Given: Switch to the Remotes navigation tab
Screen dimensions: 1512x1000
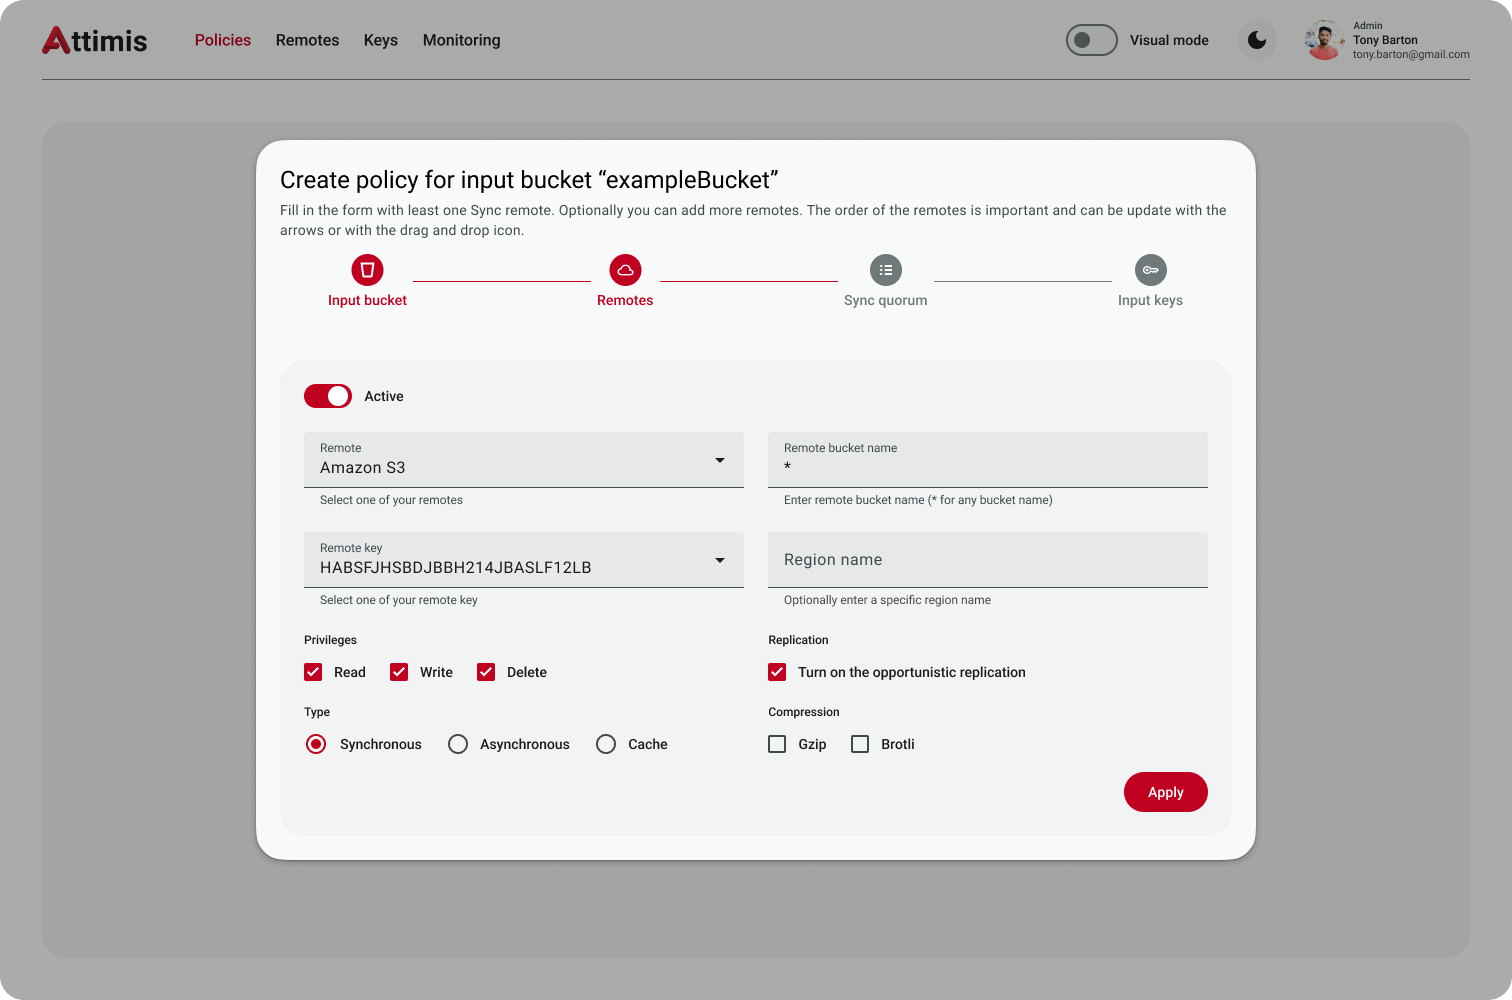Looking at the screenshot, I should 307,41.
